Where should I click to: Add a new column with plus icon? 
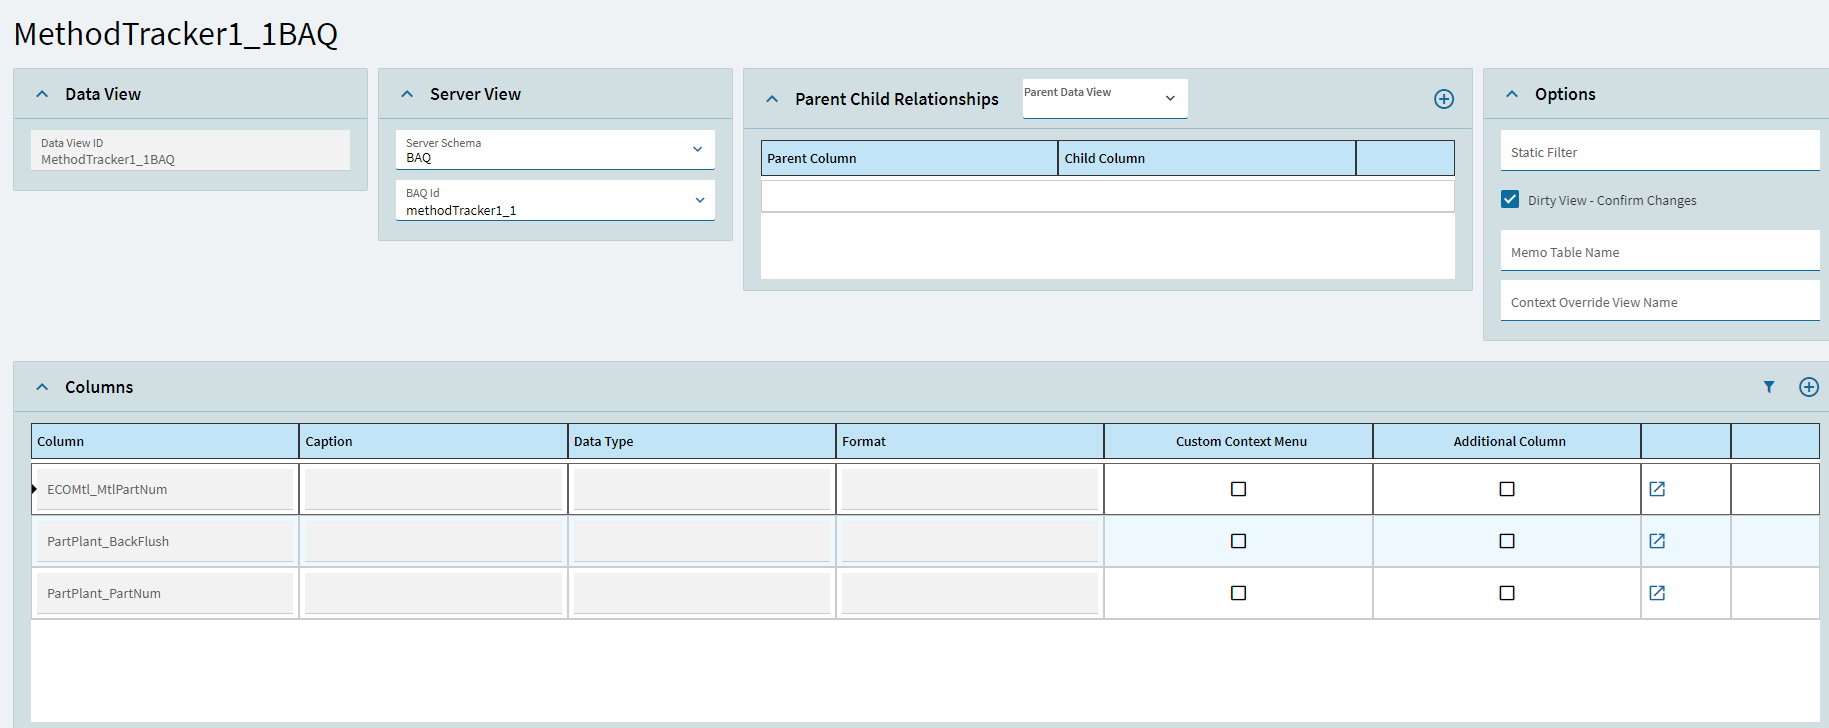click(1808, 387)
